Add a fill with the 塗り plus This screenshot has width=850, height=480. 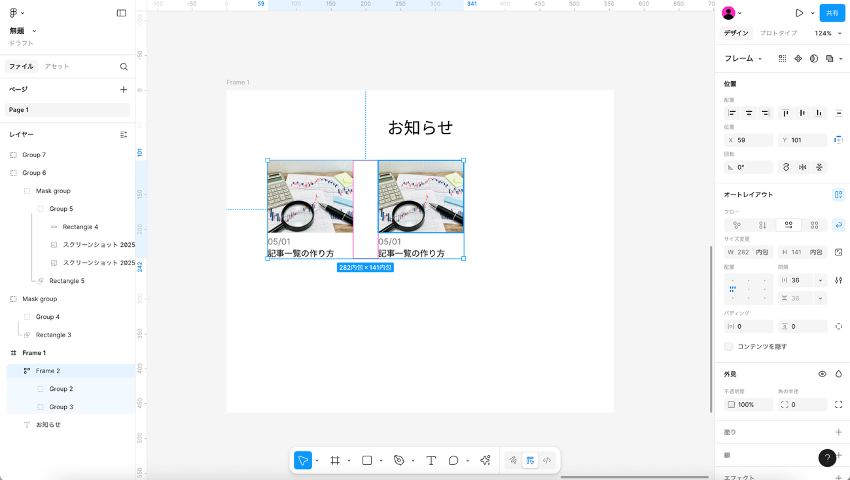click(x=839, y=432)
